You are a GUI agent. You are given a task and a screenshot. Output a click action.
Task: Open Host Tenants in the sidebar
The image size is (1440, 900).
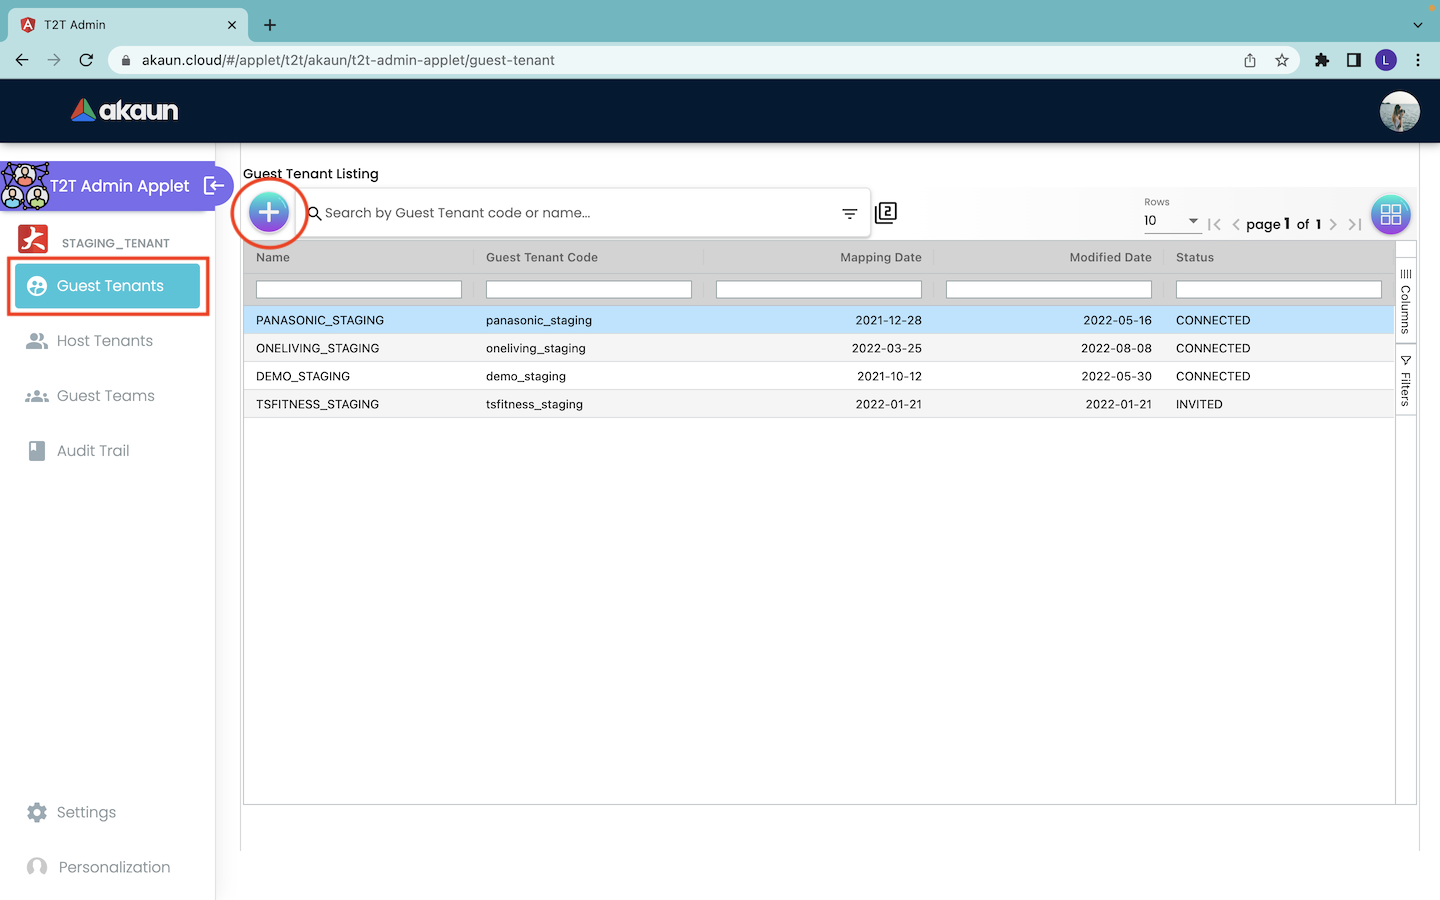pos(104,341)
